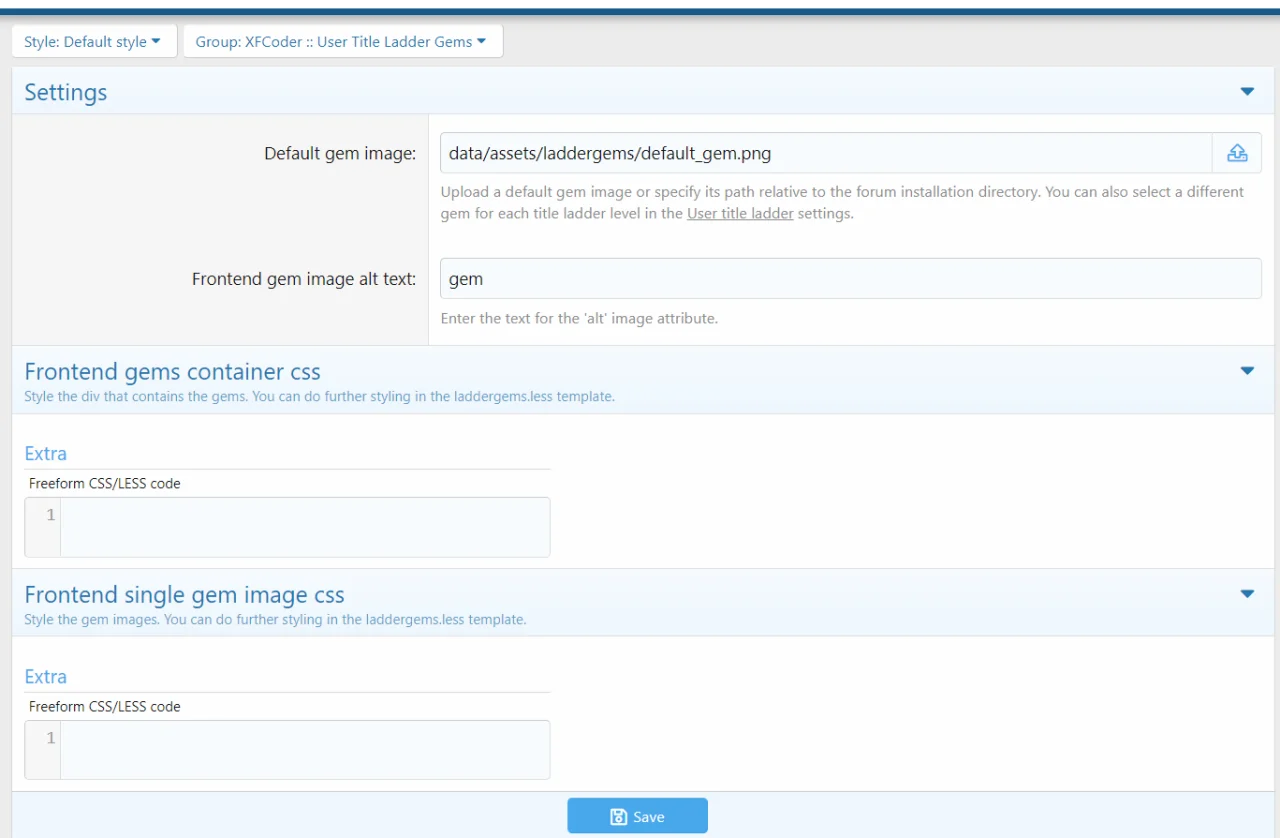The height and width of the screenshot is (838, 1280).
Task: Open the User title ladder link
Action: click(740, 214)
